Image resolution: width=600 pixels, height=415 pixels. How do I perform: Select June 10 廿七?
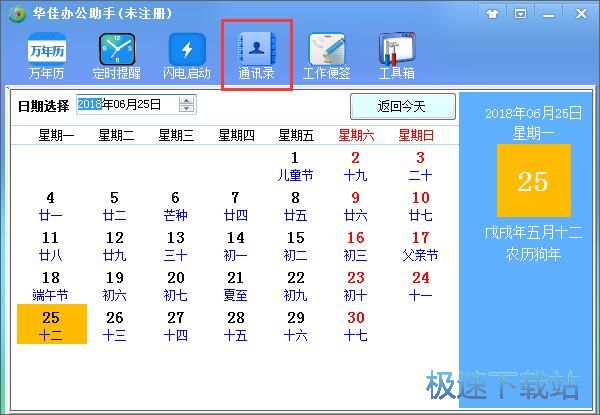pos(420,207)
